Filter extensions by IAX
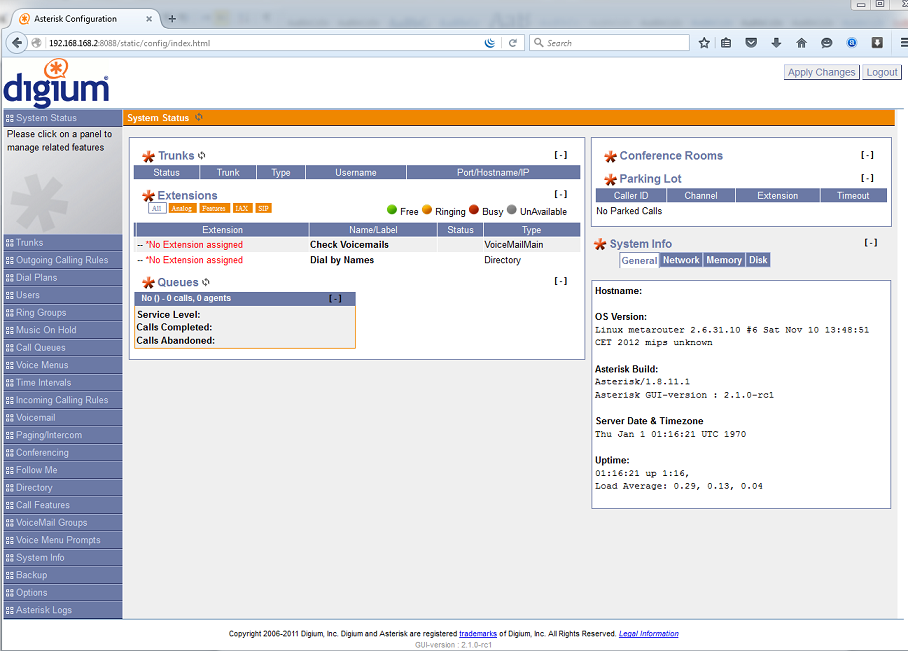 (x=241, y=209)
